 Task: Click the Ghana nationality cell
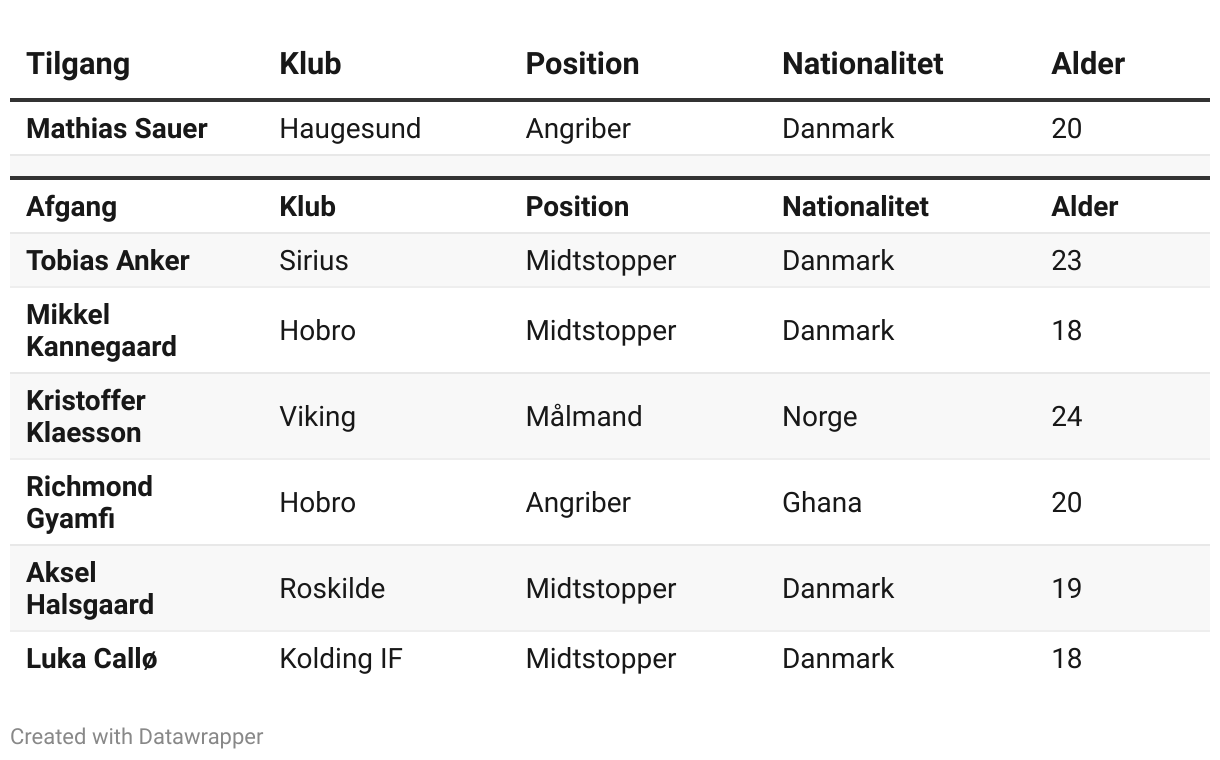(x=822, y=502)
